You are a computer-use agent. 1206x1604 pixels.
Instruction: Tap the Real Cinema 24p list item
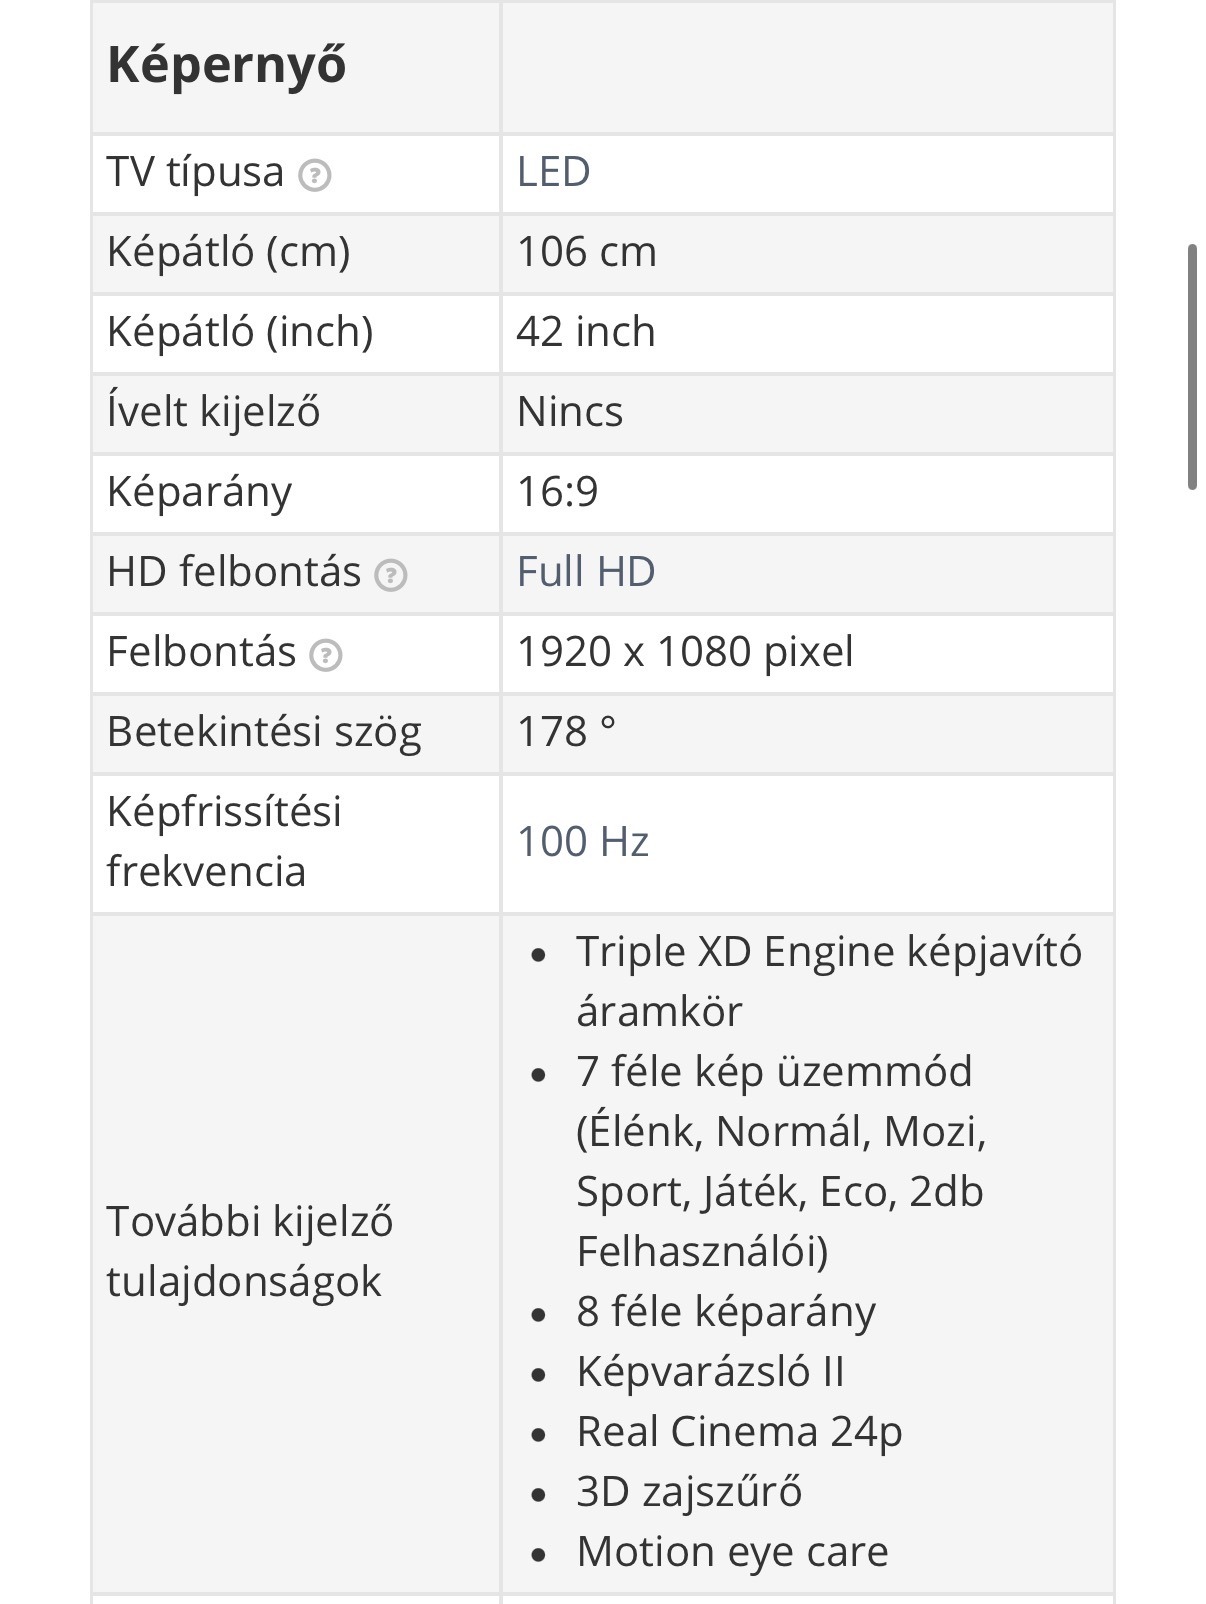click(x=739, y=1432)
